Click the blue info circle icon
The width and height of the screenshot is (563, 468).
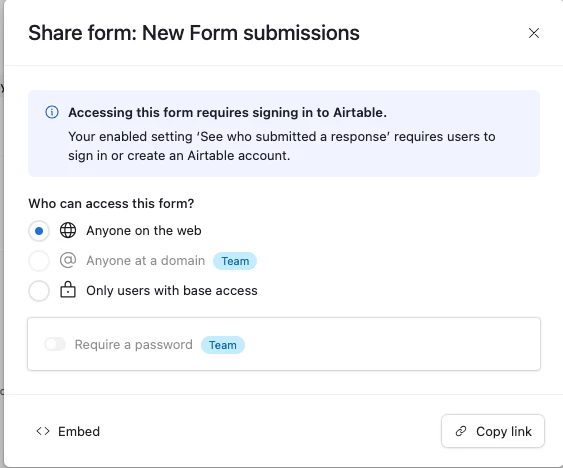click(52, 112)
